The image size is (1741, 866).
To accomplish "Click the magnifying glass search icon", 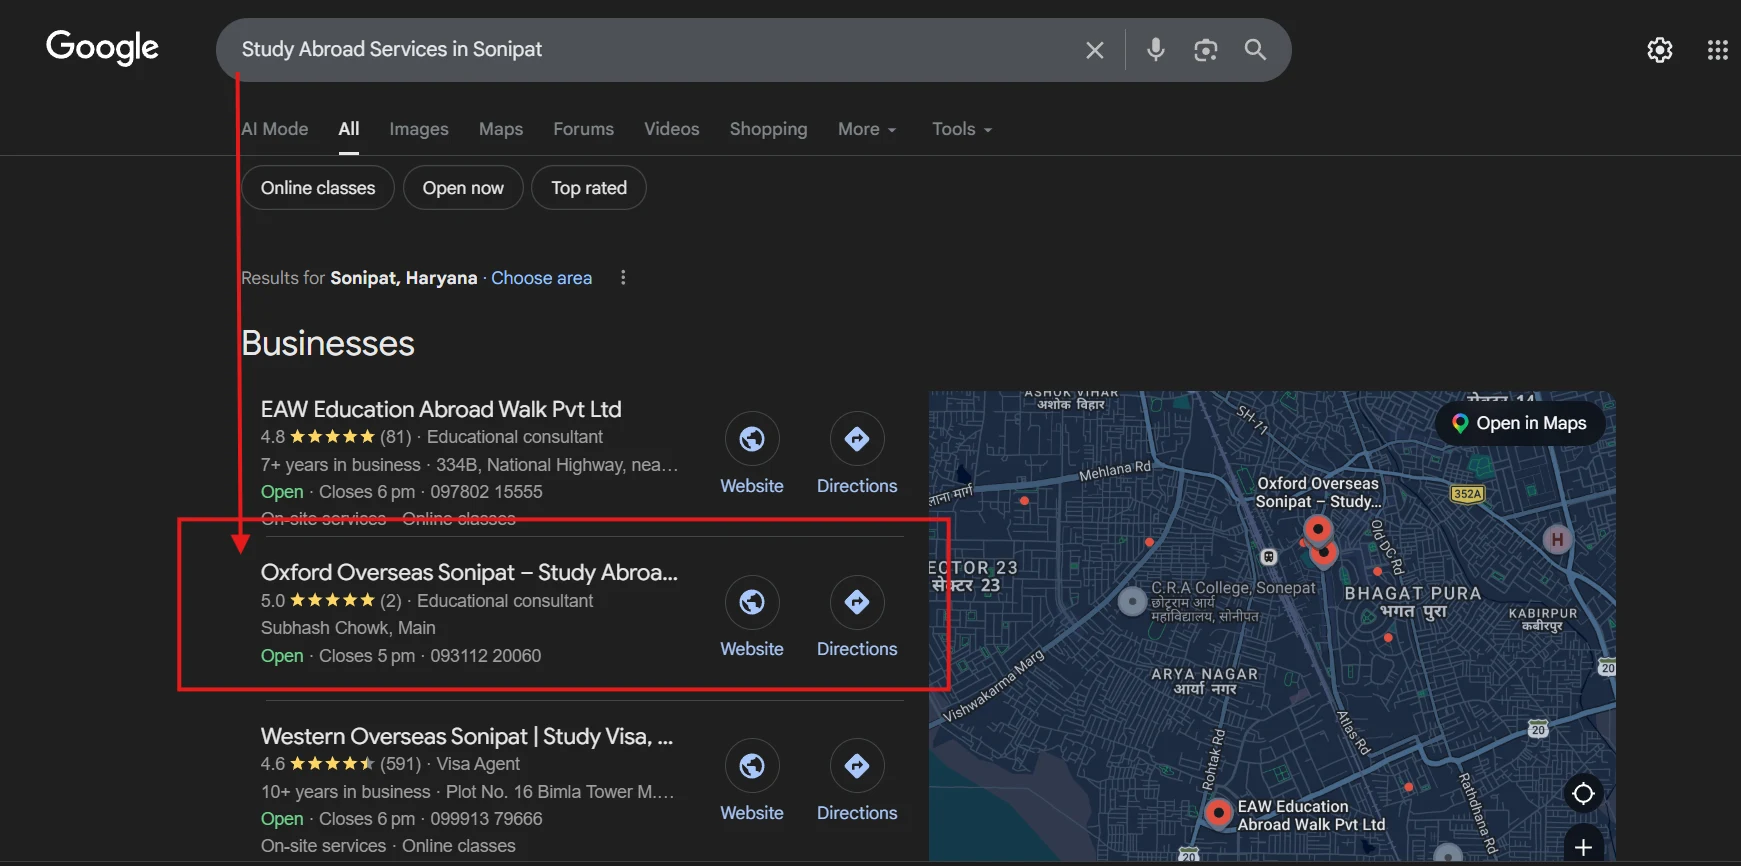I will click(x=1255, y=50).
